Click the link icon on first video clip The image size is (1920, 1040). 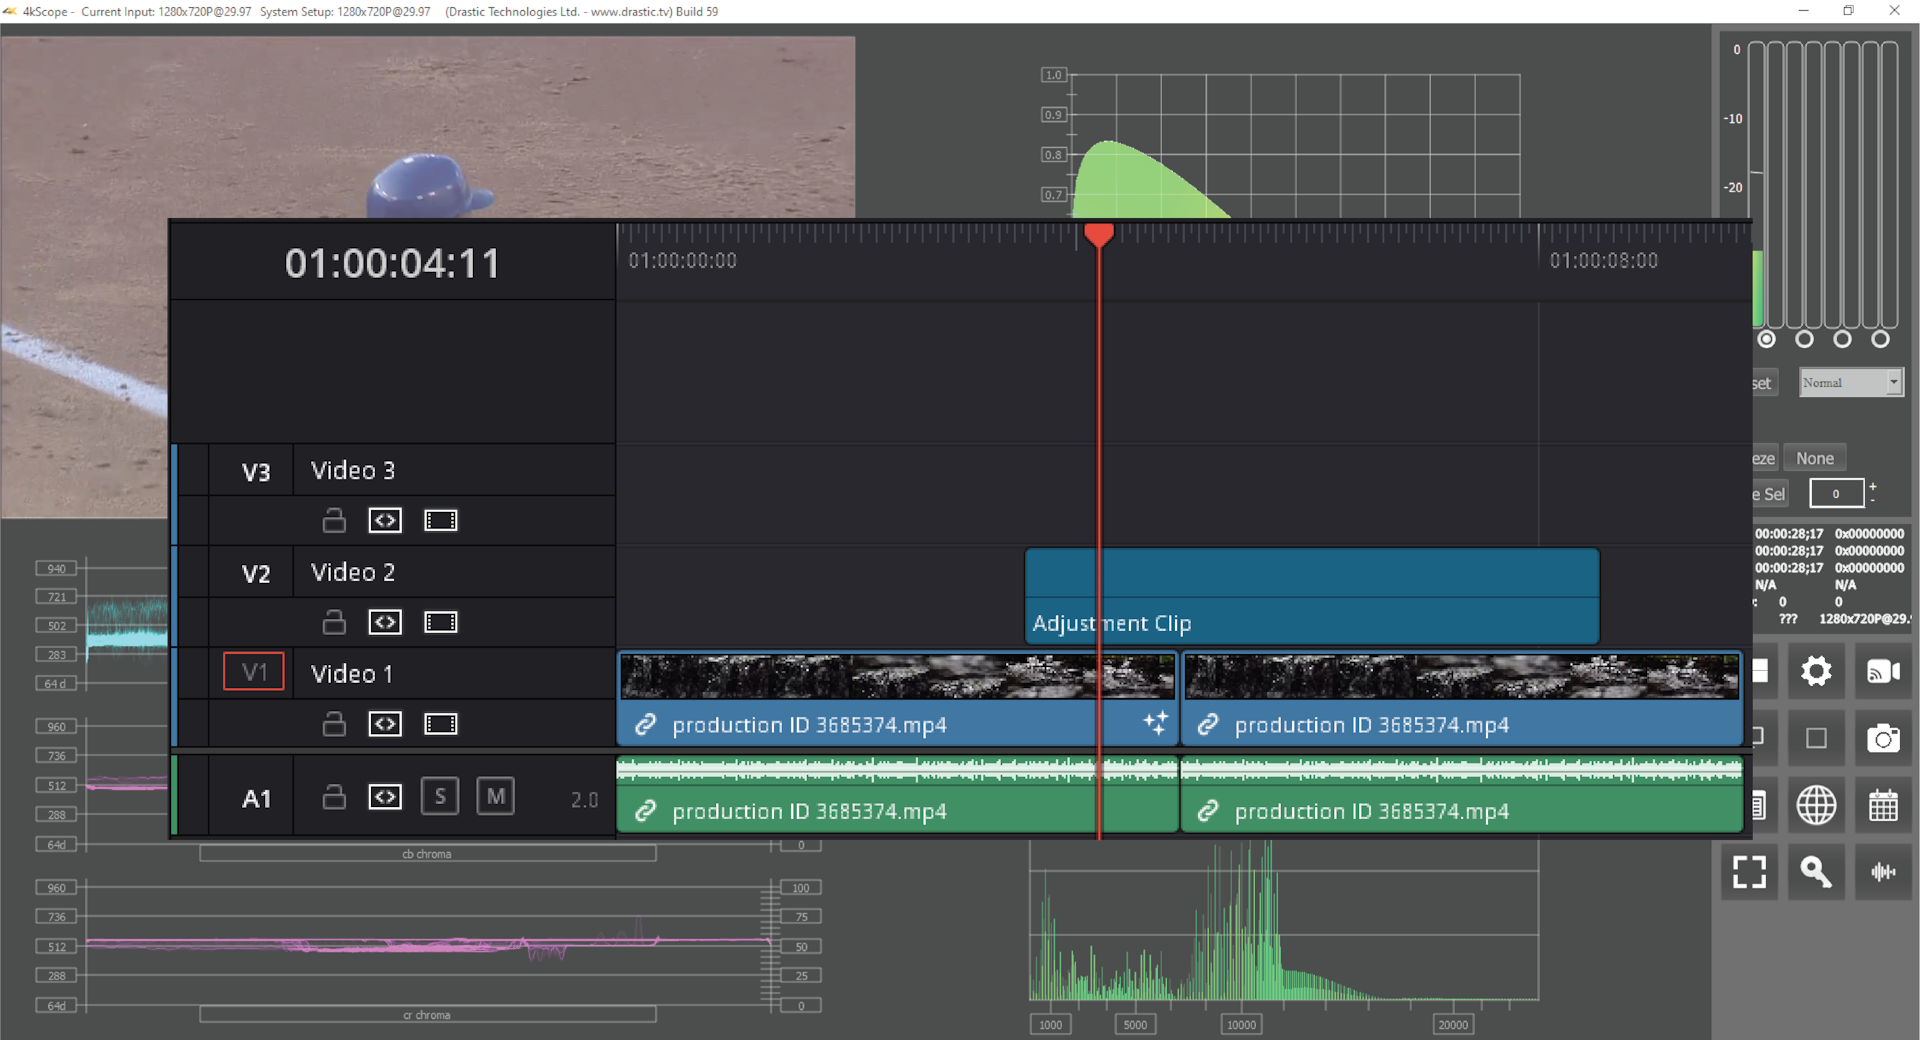[x=646, y=725]
